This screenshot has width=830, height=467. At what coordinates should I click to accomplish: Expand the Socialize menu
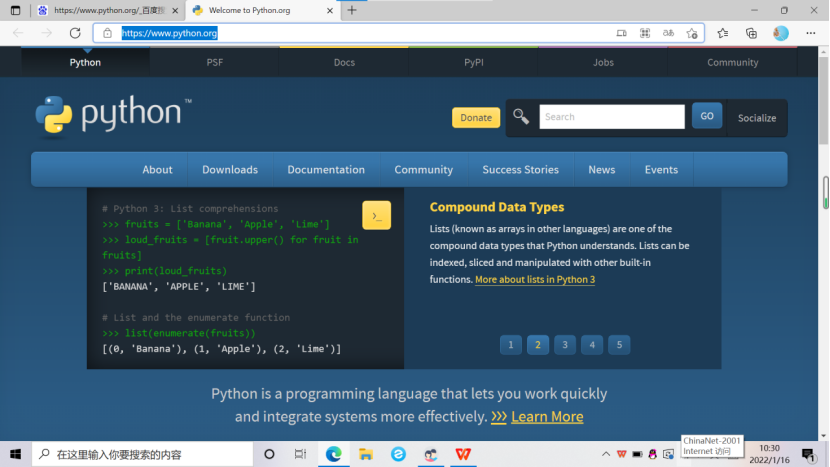757,118
